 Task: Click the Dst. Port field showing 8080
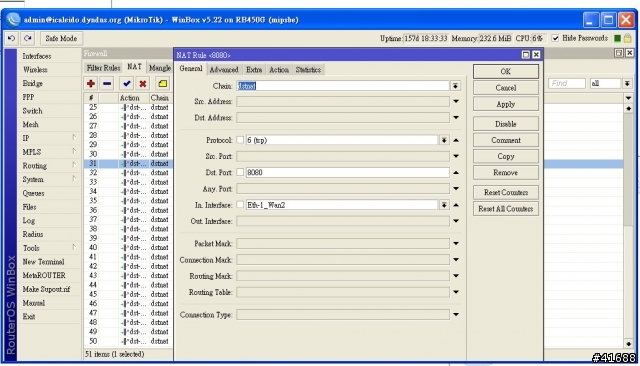[x=347, y=172]
